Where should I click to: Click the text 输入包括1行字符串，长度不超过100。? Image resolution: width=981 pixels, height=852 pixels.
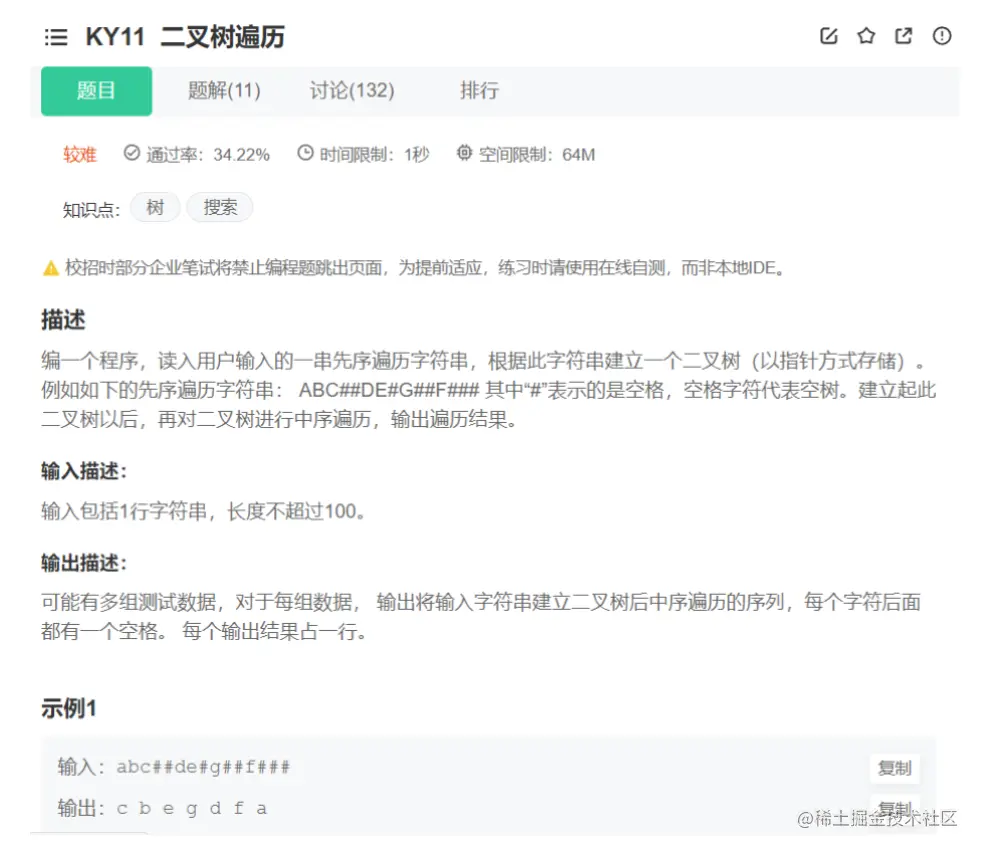coord(204,512)
